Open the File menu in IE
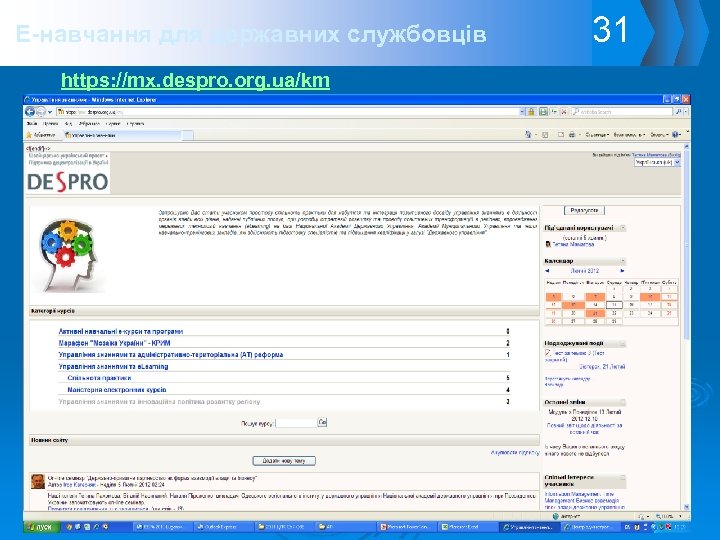Viewport: 720px width, 540px height. pyautogui.click(x=32, y=124)
